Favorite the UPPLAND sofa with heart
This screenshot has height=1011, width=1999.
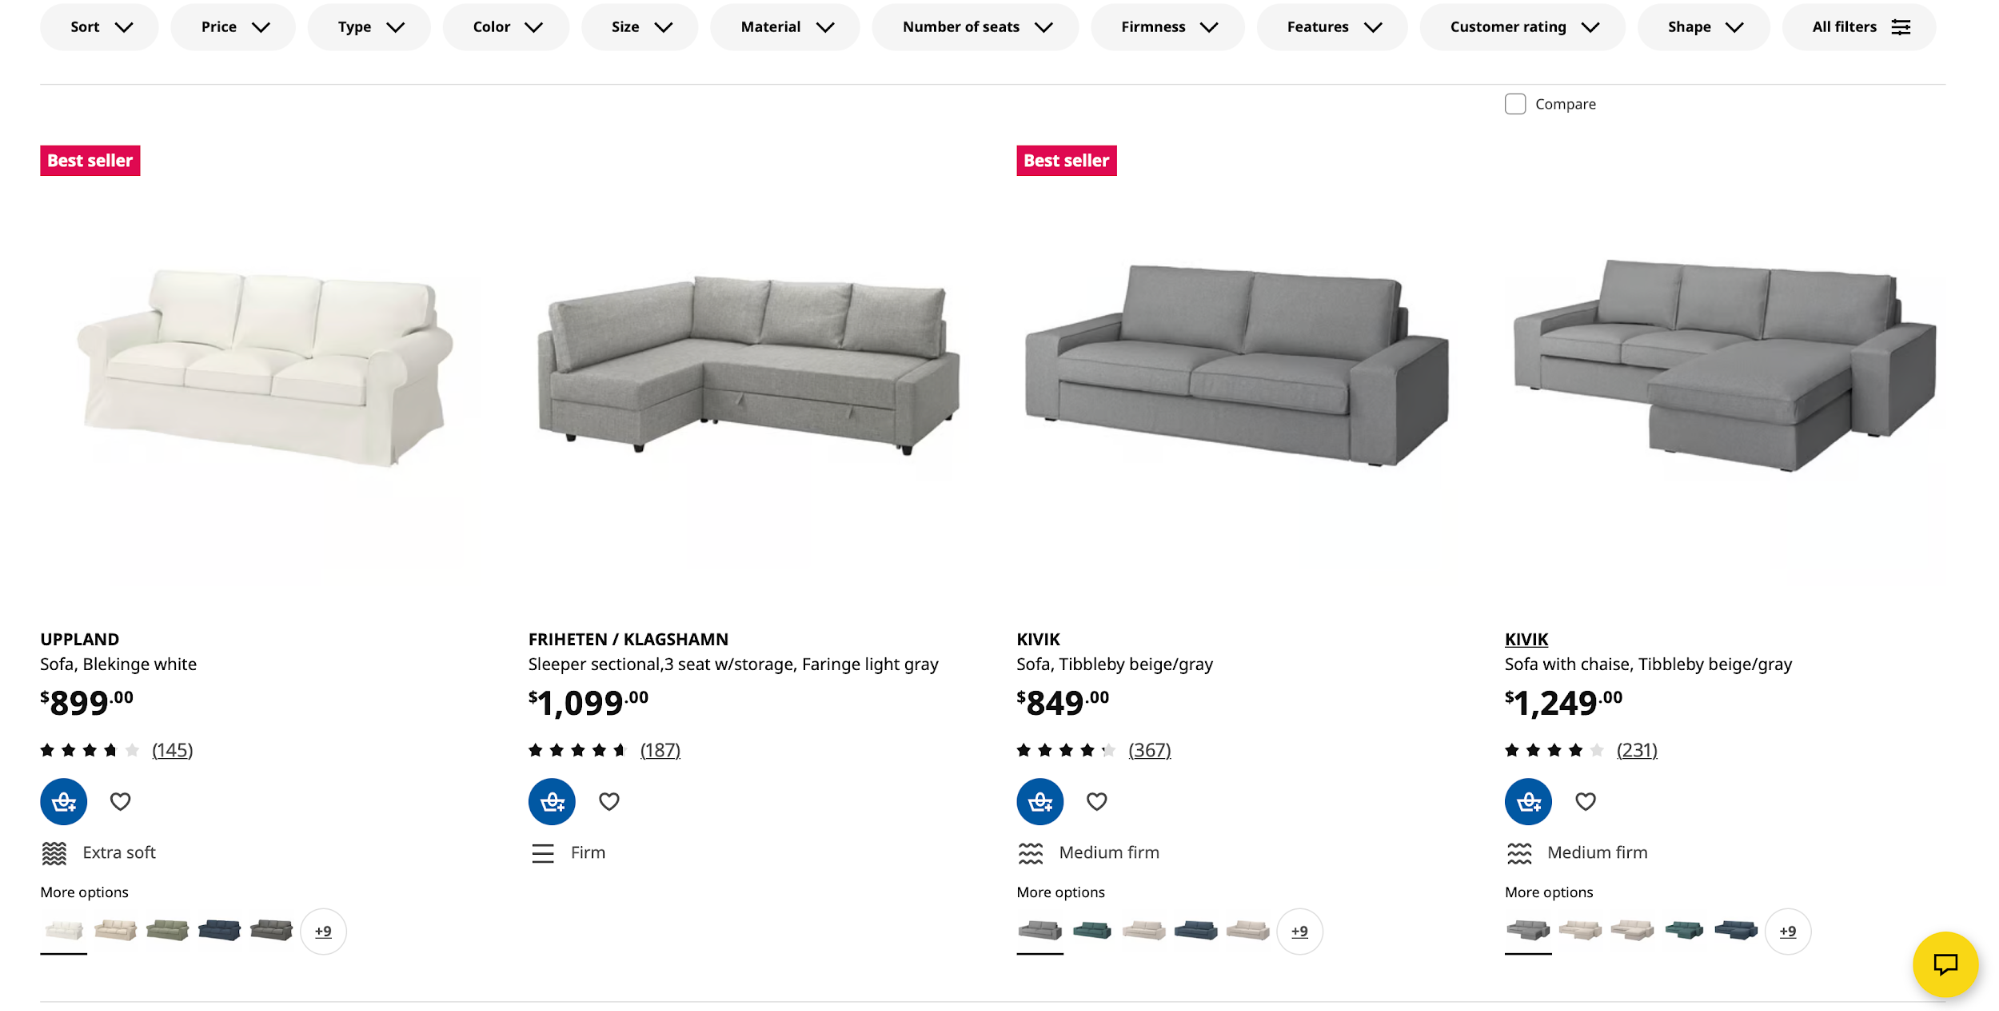(x=120, y=801)
